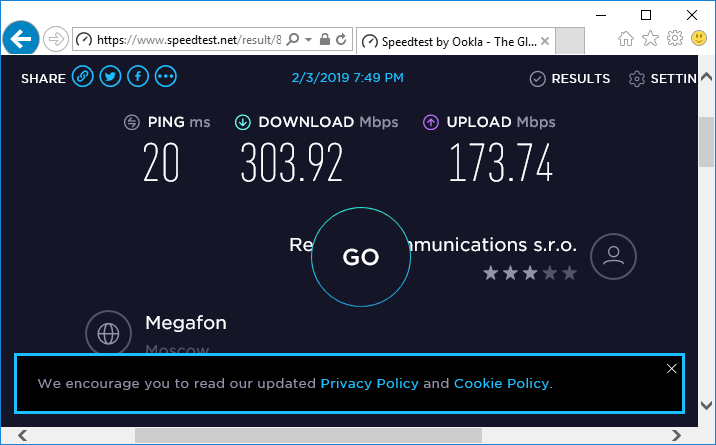The width and height of the screenshot is (716, 445).
Task: Open the Cookie Policy link
Action: [503, 383]
